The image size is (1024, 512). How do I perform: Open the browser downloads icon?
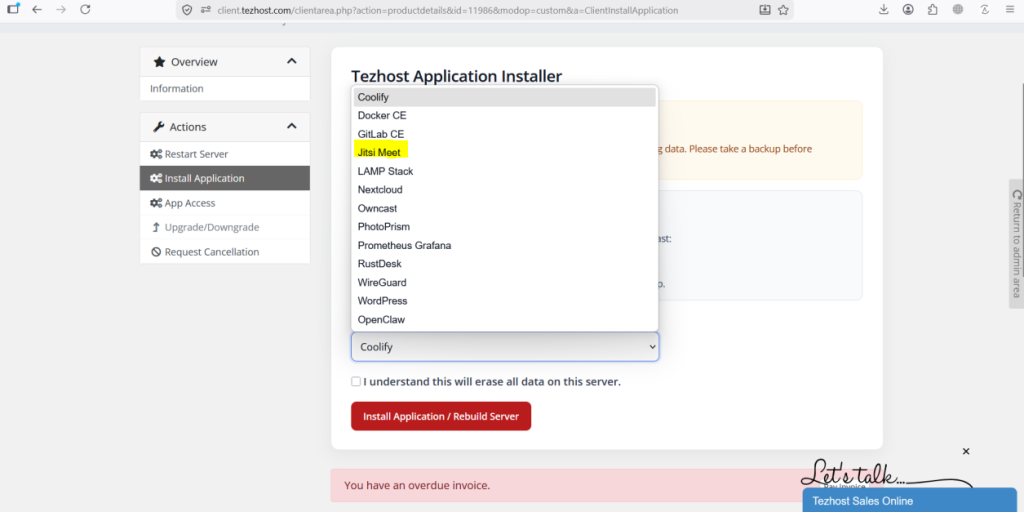tap(884, 10)
